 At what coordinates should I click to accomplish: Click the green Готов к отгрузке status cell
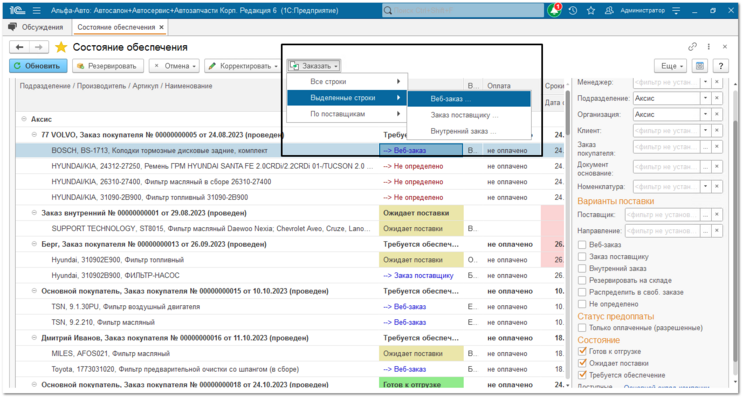[x=421, y=384]
